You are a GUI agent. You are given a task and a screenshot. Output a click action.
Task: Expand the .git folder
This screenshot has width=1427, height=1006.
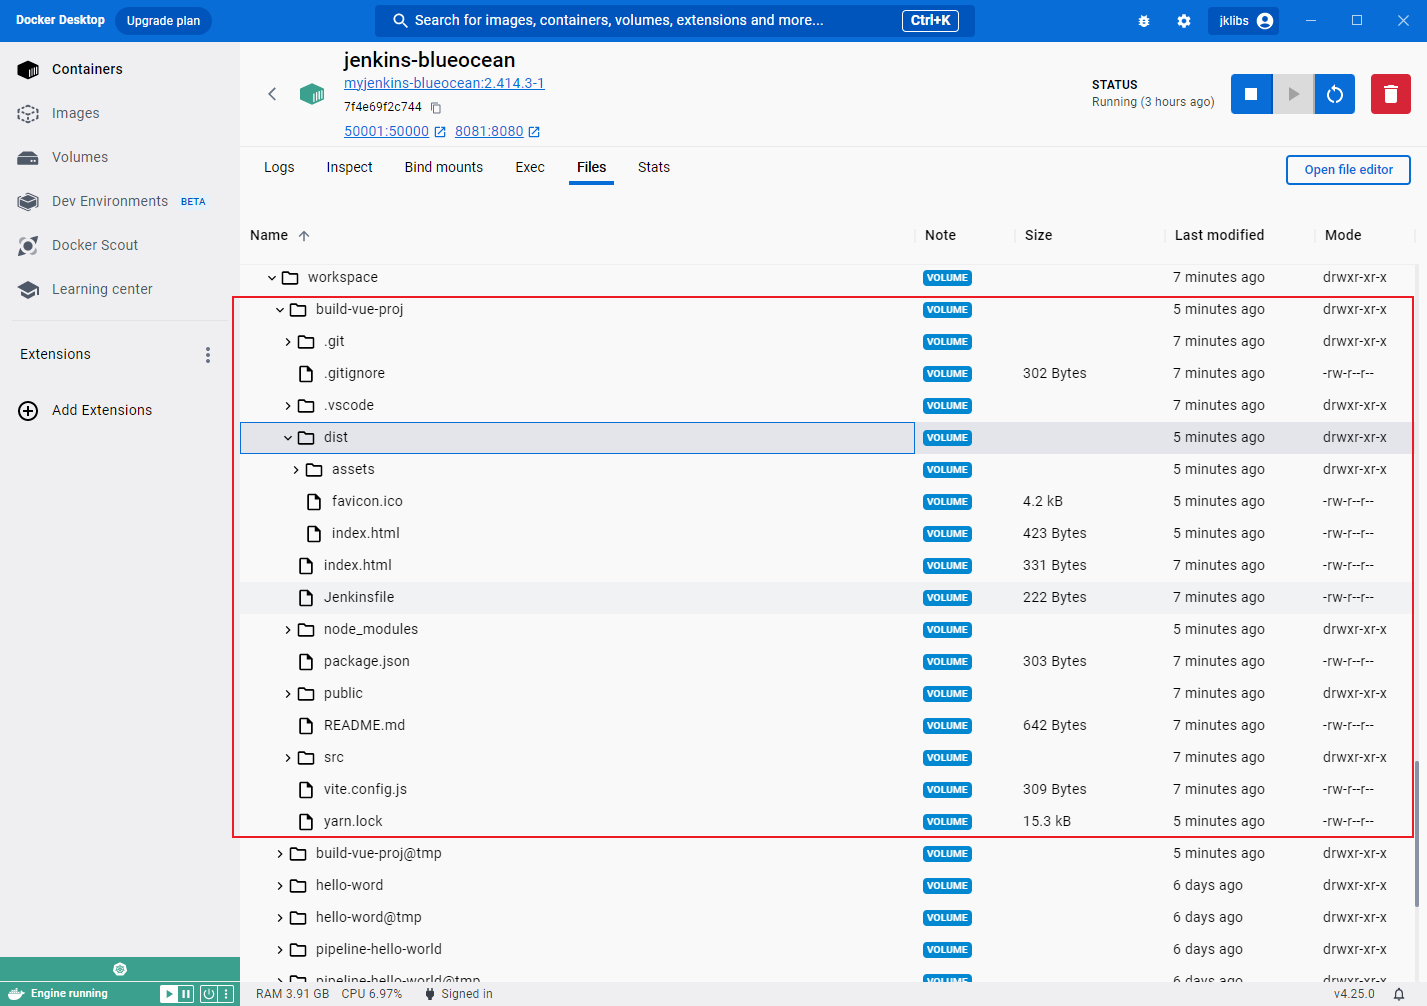[288, 342]
